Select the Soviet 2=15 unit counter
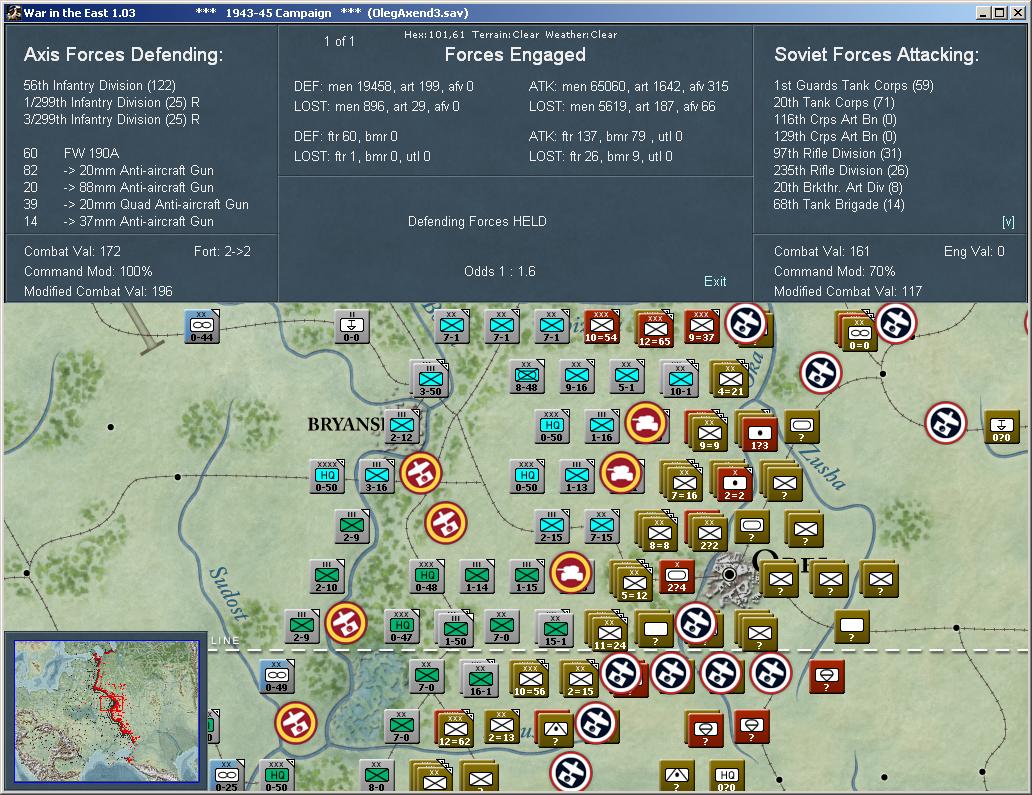1032x795 pixels. click(579, 679)
